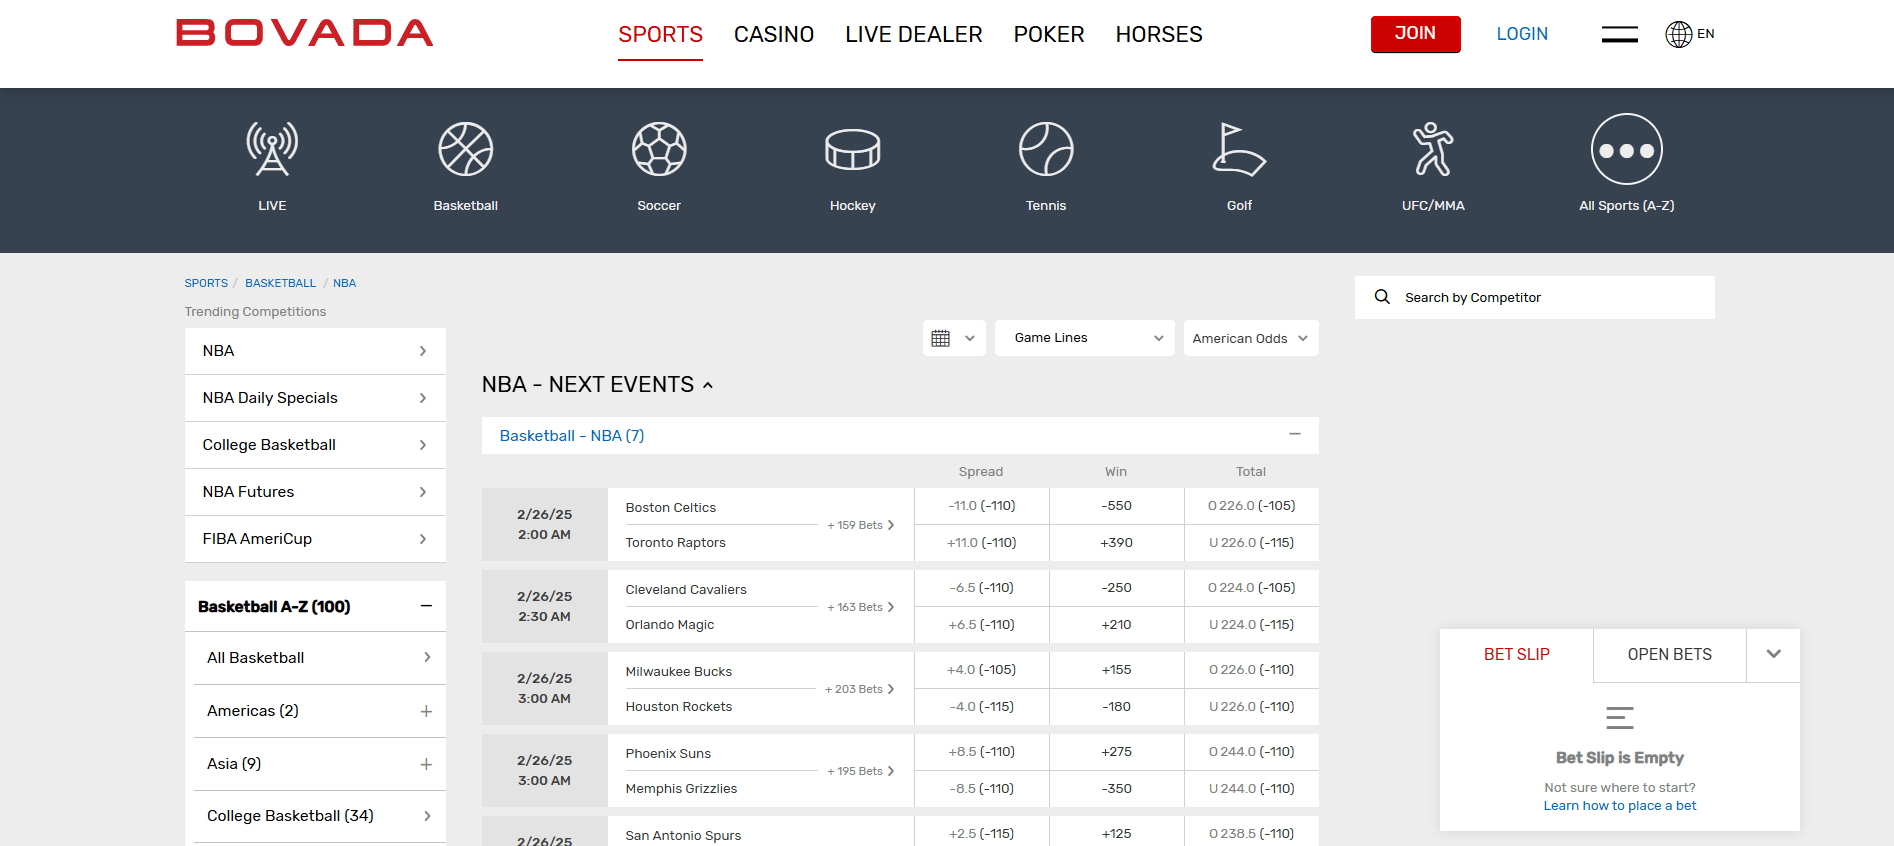Viewport: 1894px width, 846px height.
Task: Open +163 Bets for Cavaliers vs Magic
Action: pyautogui.click(x=860, y=607)
